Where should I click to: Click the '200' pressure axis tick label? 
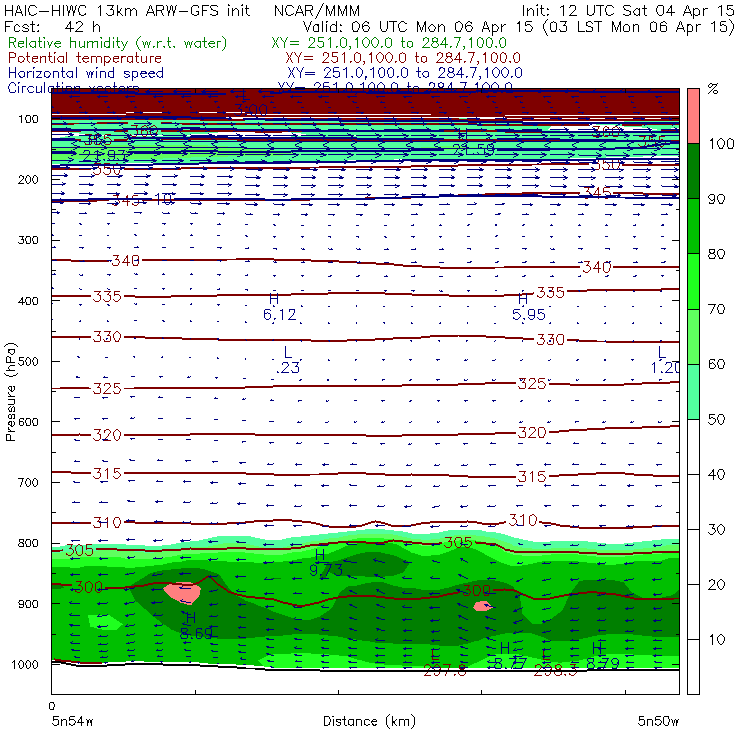point(28,180)
